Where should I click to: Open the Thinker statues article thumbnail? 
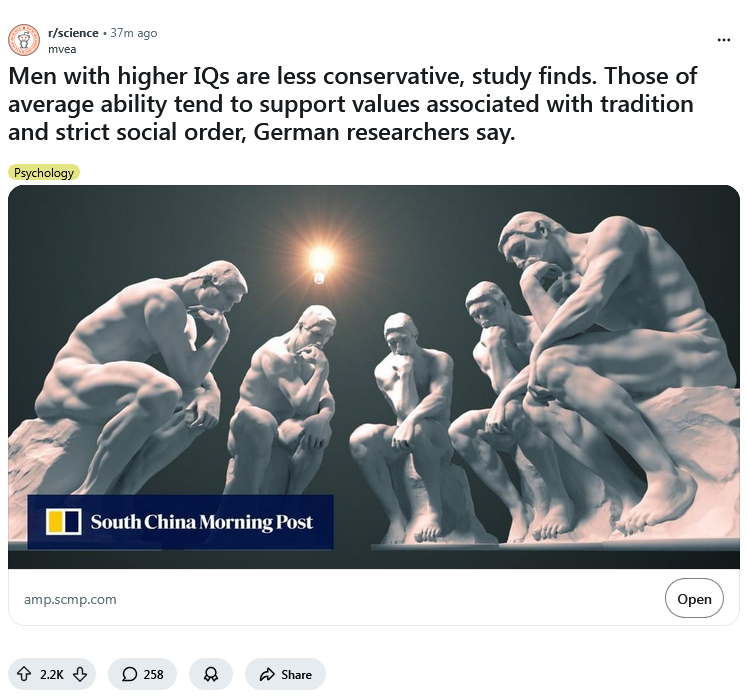[374, 377]
